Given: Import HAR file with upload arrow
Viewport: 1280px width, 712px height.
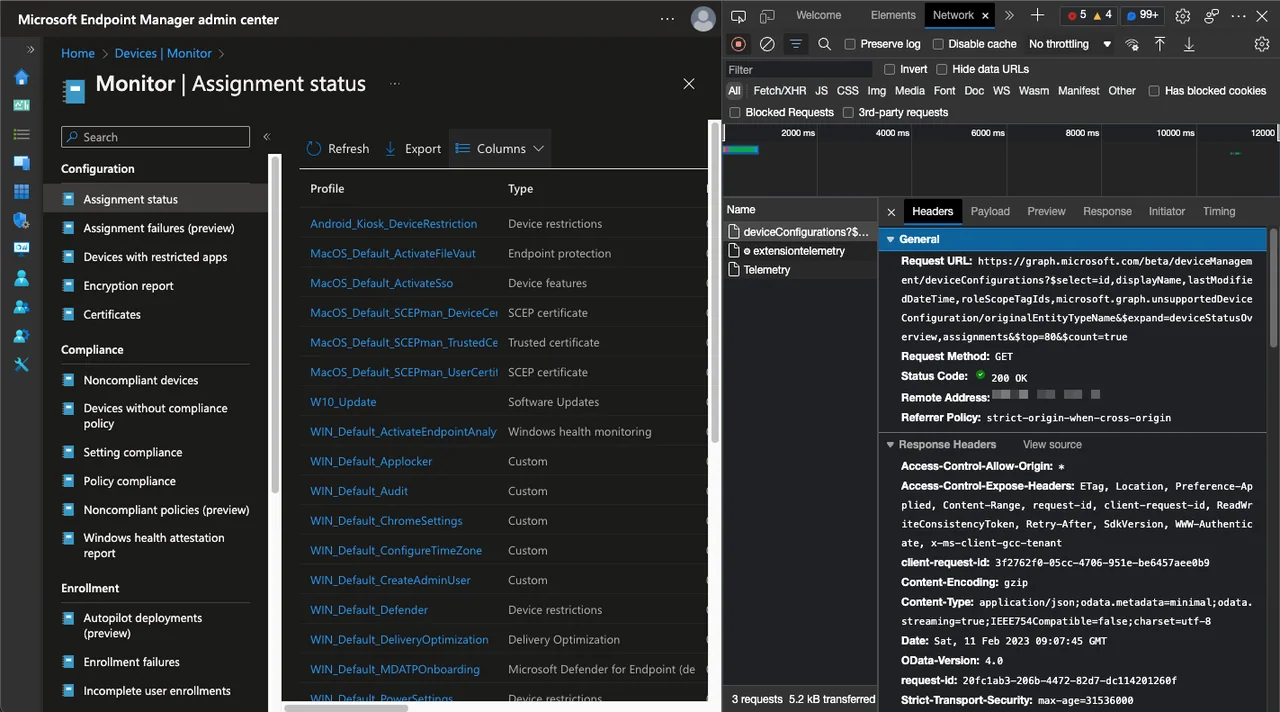Looking at the screenshot, I should tap(1160, 44).
